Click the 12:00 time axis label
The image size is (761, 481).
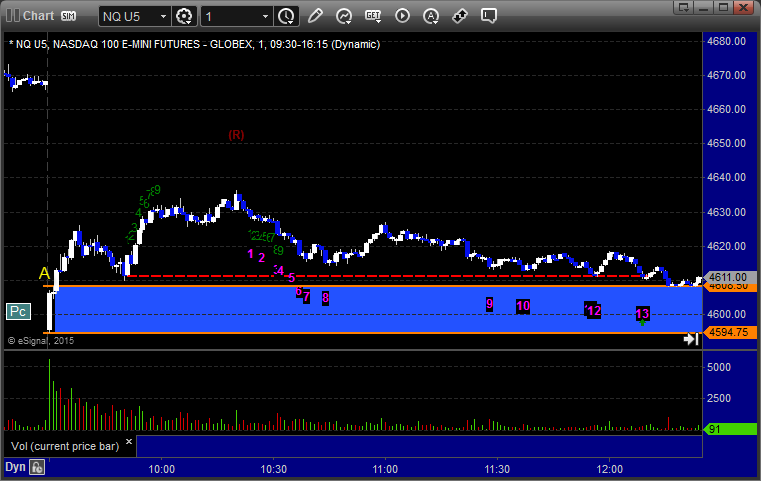click(x=610, y=469)
